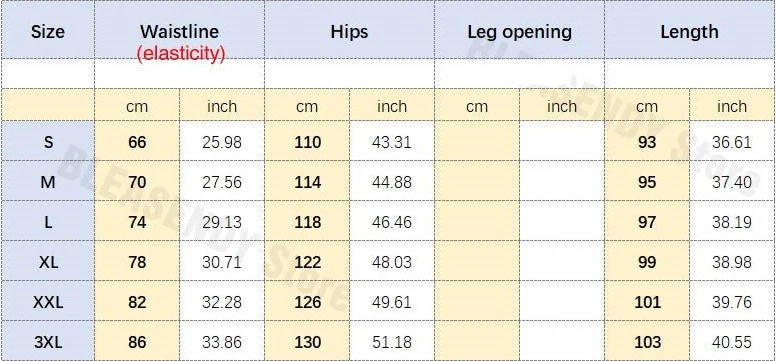Viewport: 776px width, 361px height.
Task: Select the XXL size row label
Action: click(48, 302)
